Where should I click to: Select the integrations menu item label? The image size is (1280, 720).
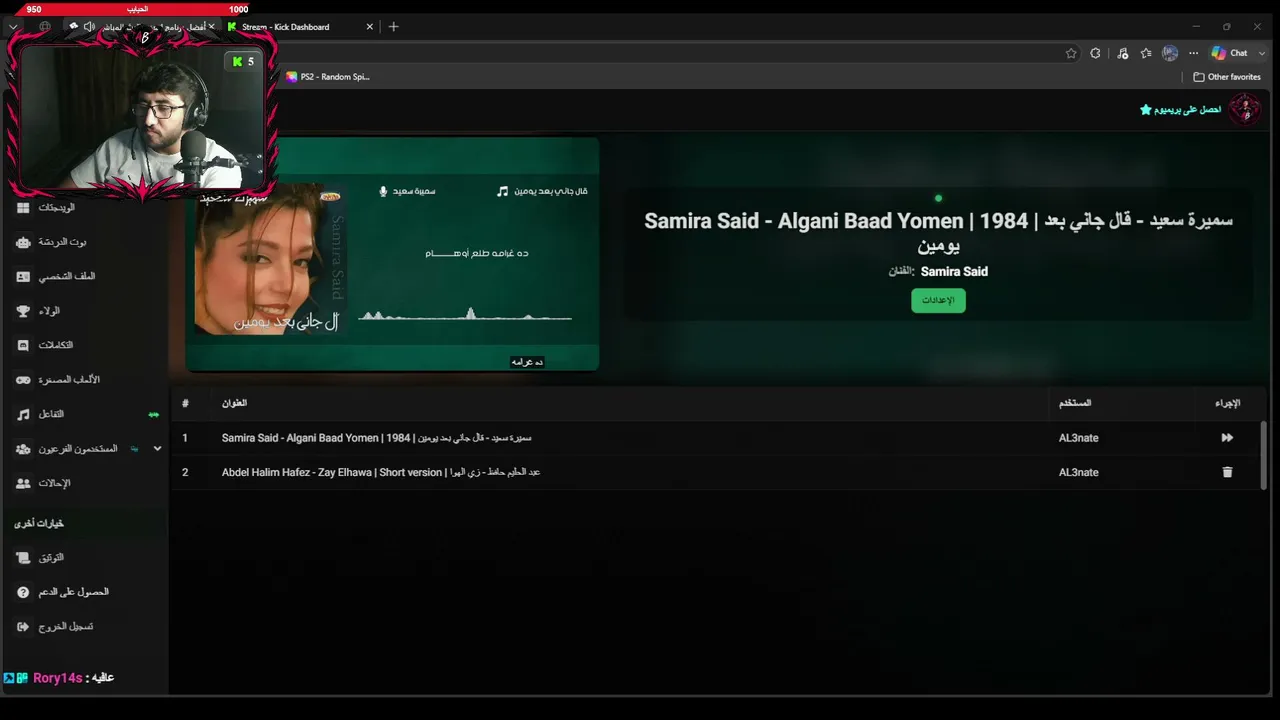[x=56, y=345]
